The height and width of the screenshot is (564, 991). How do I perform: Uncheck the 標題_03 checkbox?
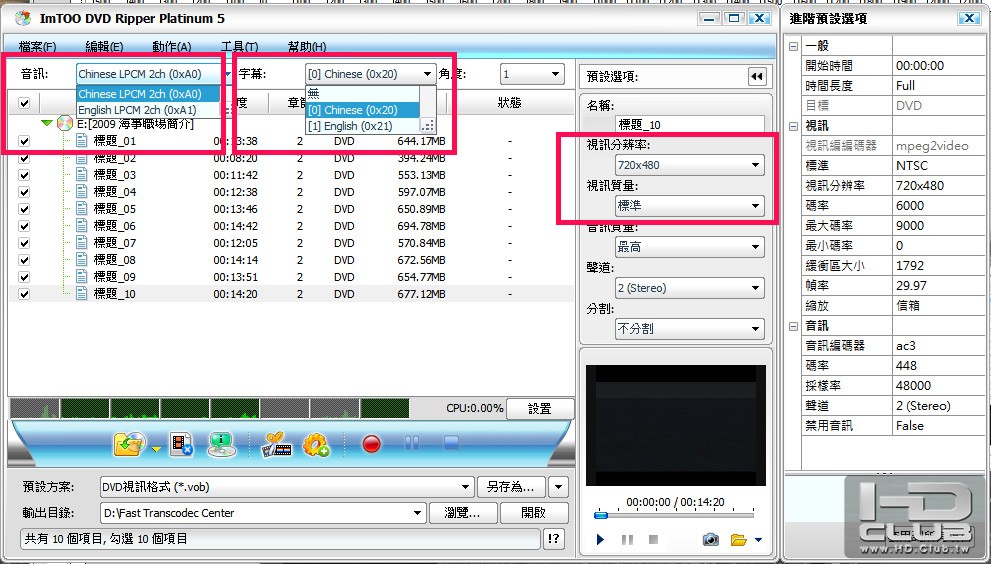24,175
